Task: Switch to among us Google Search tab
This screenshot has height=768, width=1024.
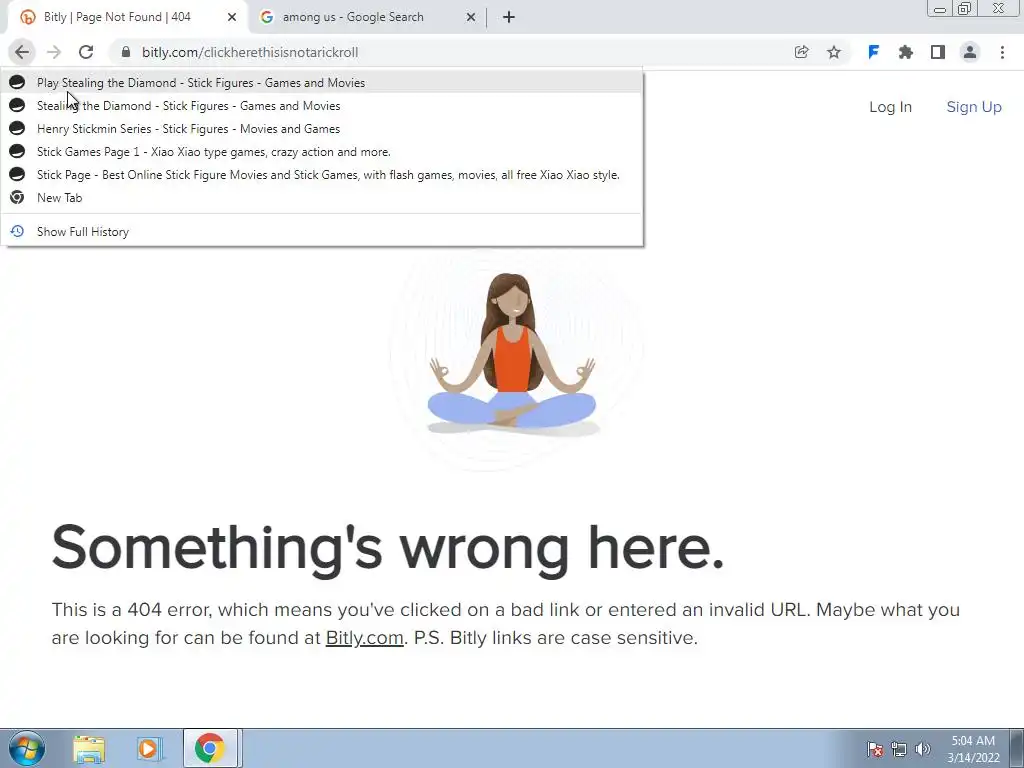Action: click(368, 17)
